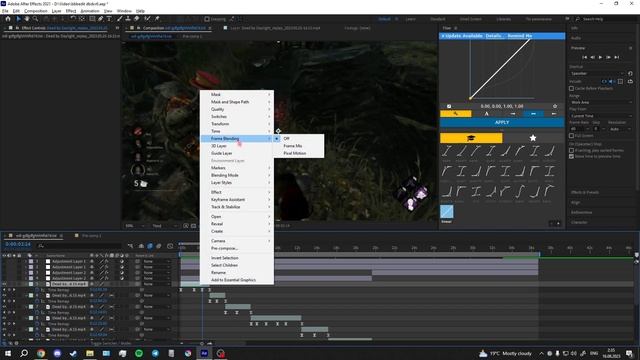Image resolution: width=640 pixels, height=360 pixels.
Task: Click Remind Me in update banner
Action: [x=520, y=36]
